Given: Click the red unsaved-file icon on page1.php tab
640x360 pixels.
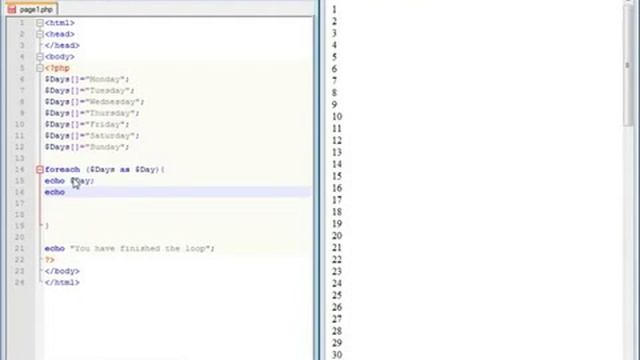Looking at the screenshot, I should [x=12, y=9].
